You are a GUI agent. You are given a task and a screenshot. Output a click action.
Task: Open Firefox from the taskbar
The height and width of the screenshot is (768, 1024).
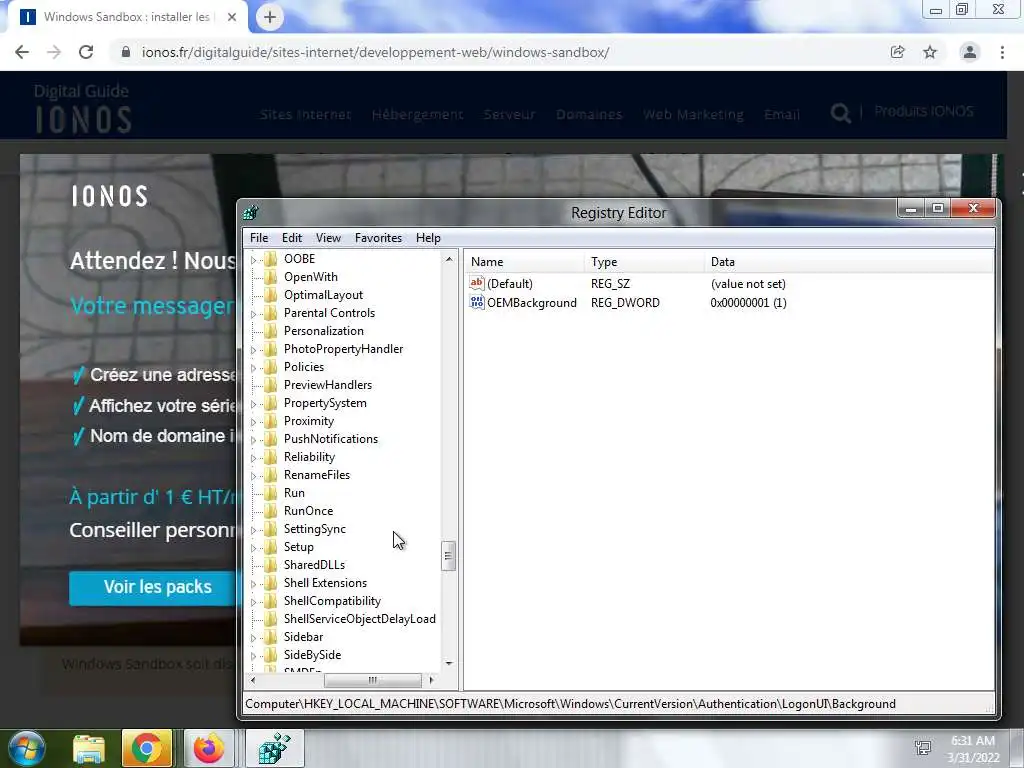[208, 748]
